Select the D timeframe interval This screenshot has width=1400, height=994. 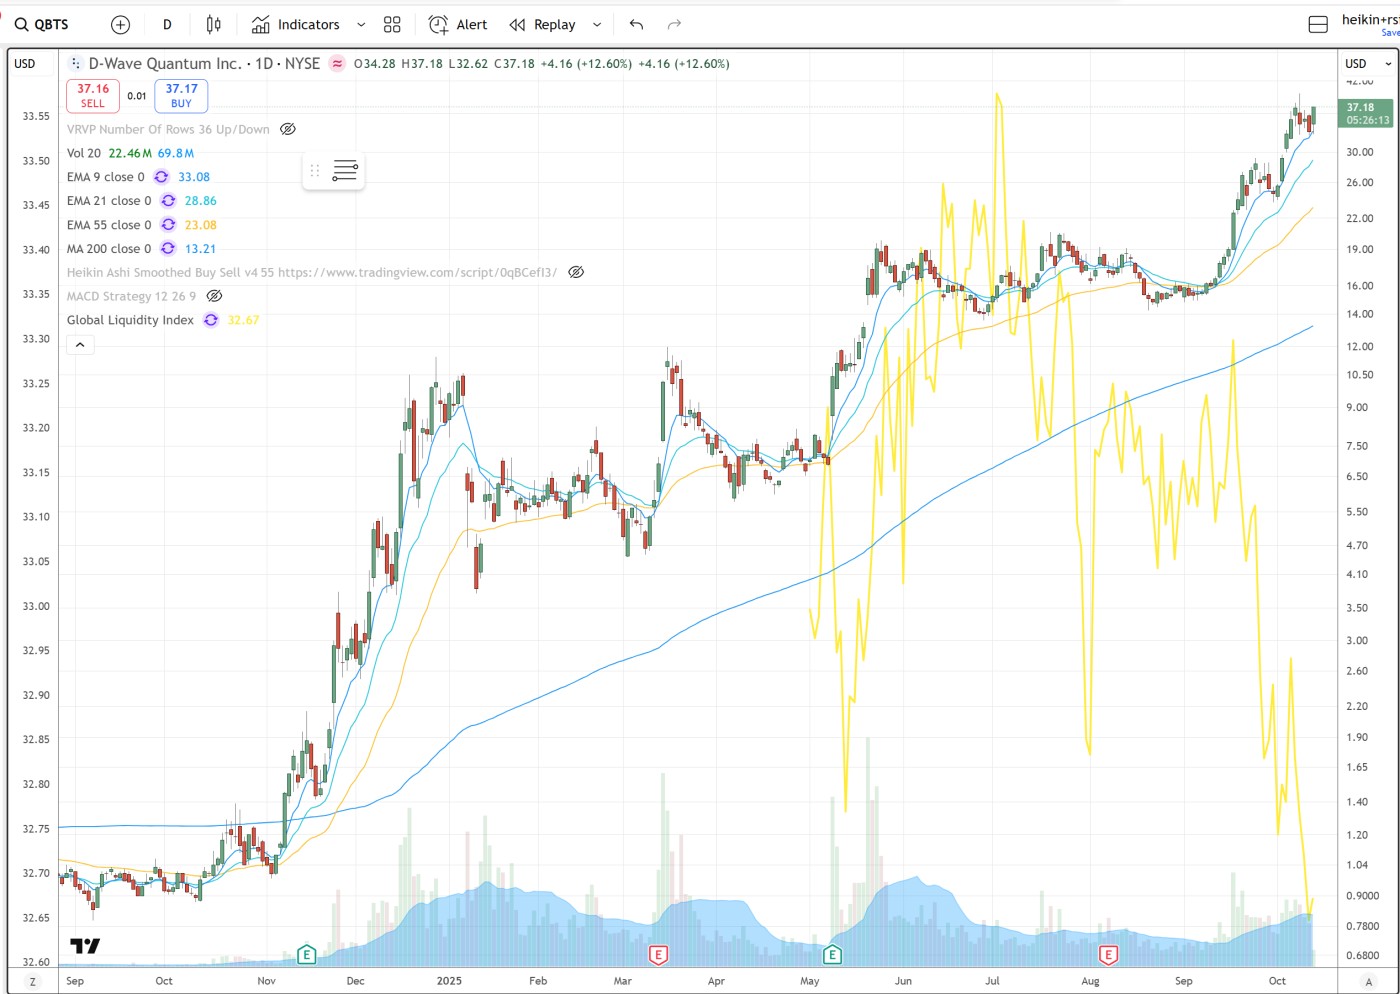[167, 25]
